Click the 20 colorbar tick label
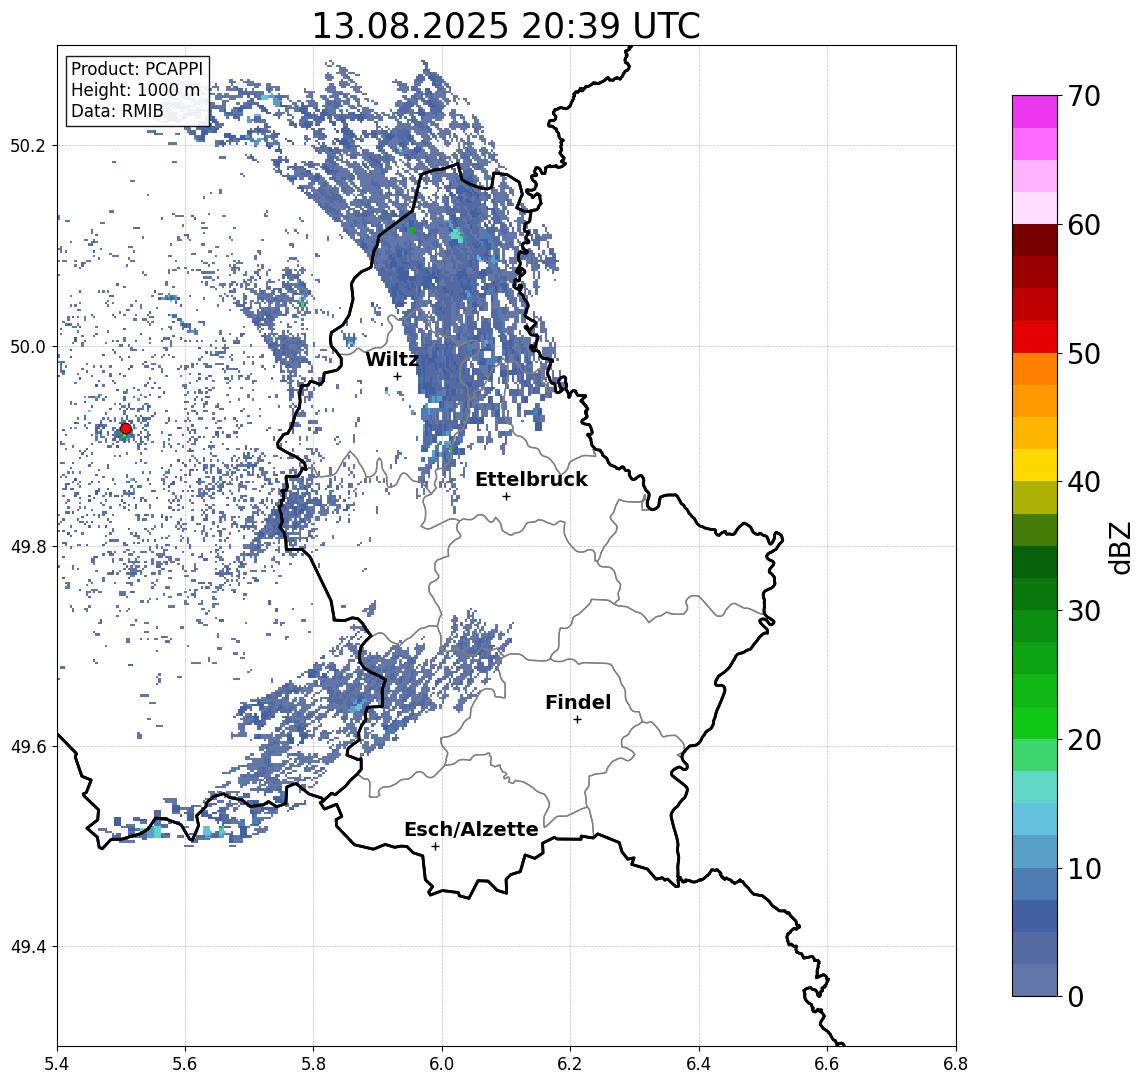This screenshot has width=1145, height=1084. pos(1084,740)
